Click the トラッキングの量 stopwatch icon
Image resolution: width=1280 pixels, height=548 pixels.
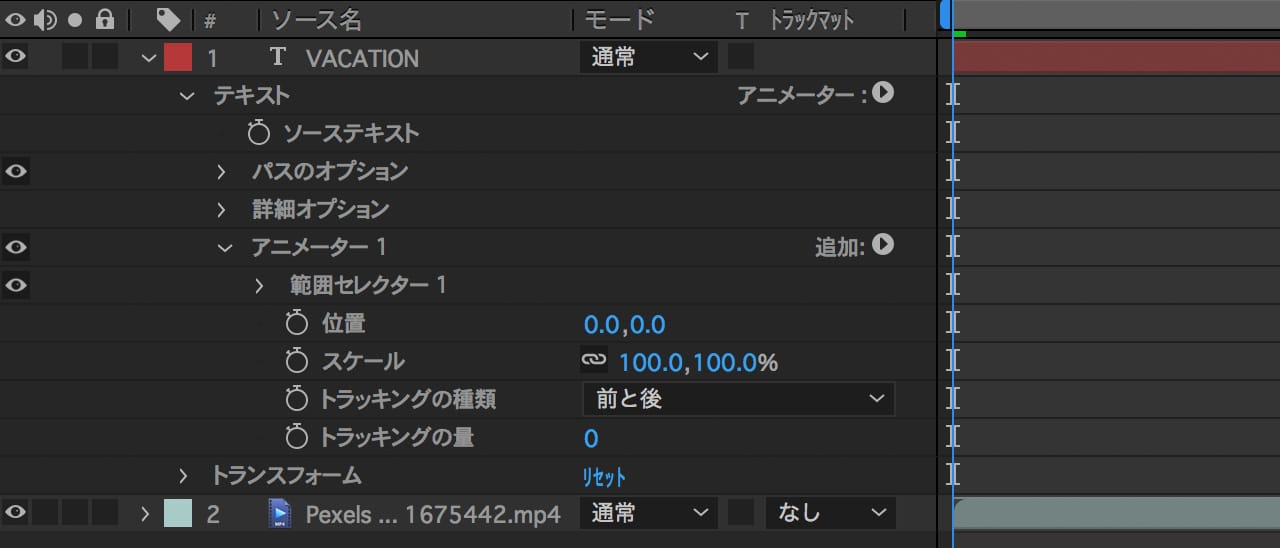297,437
